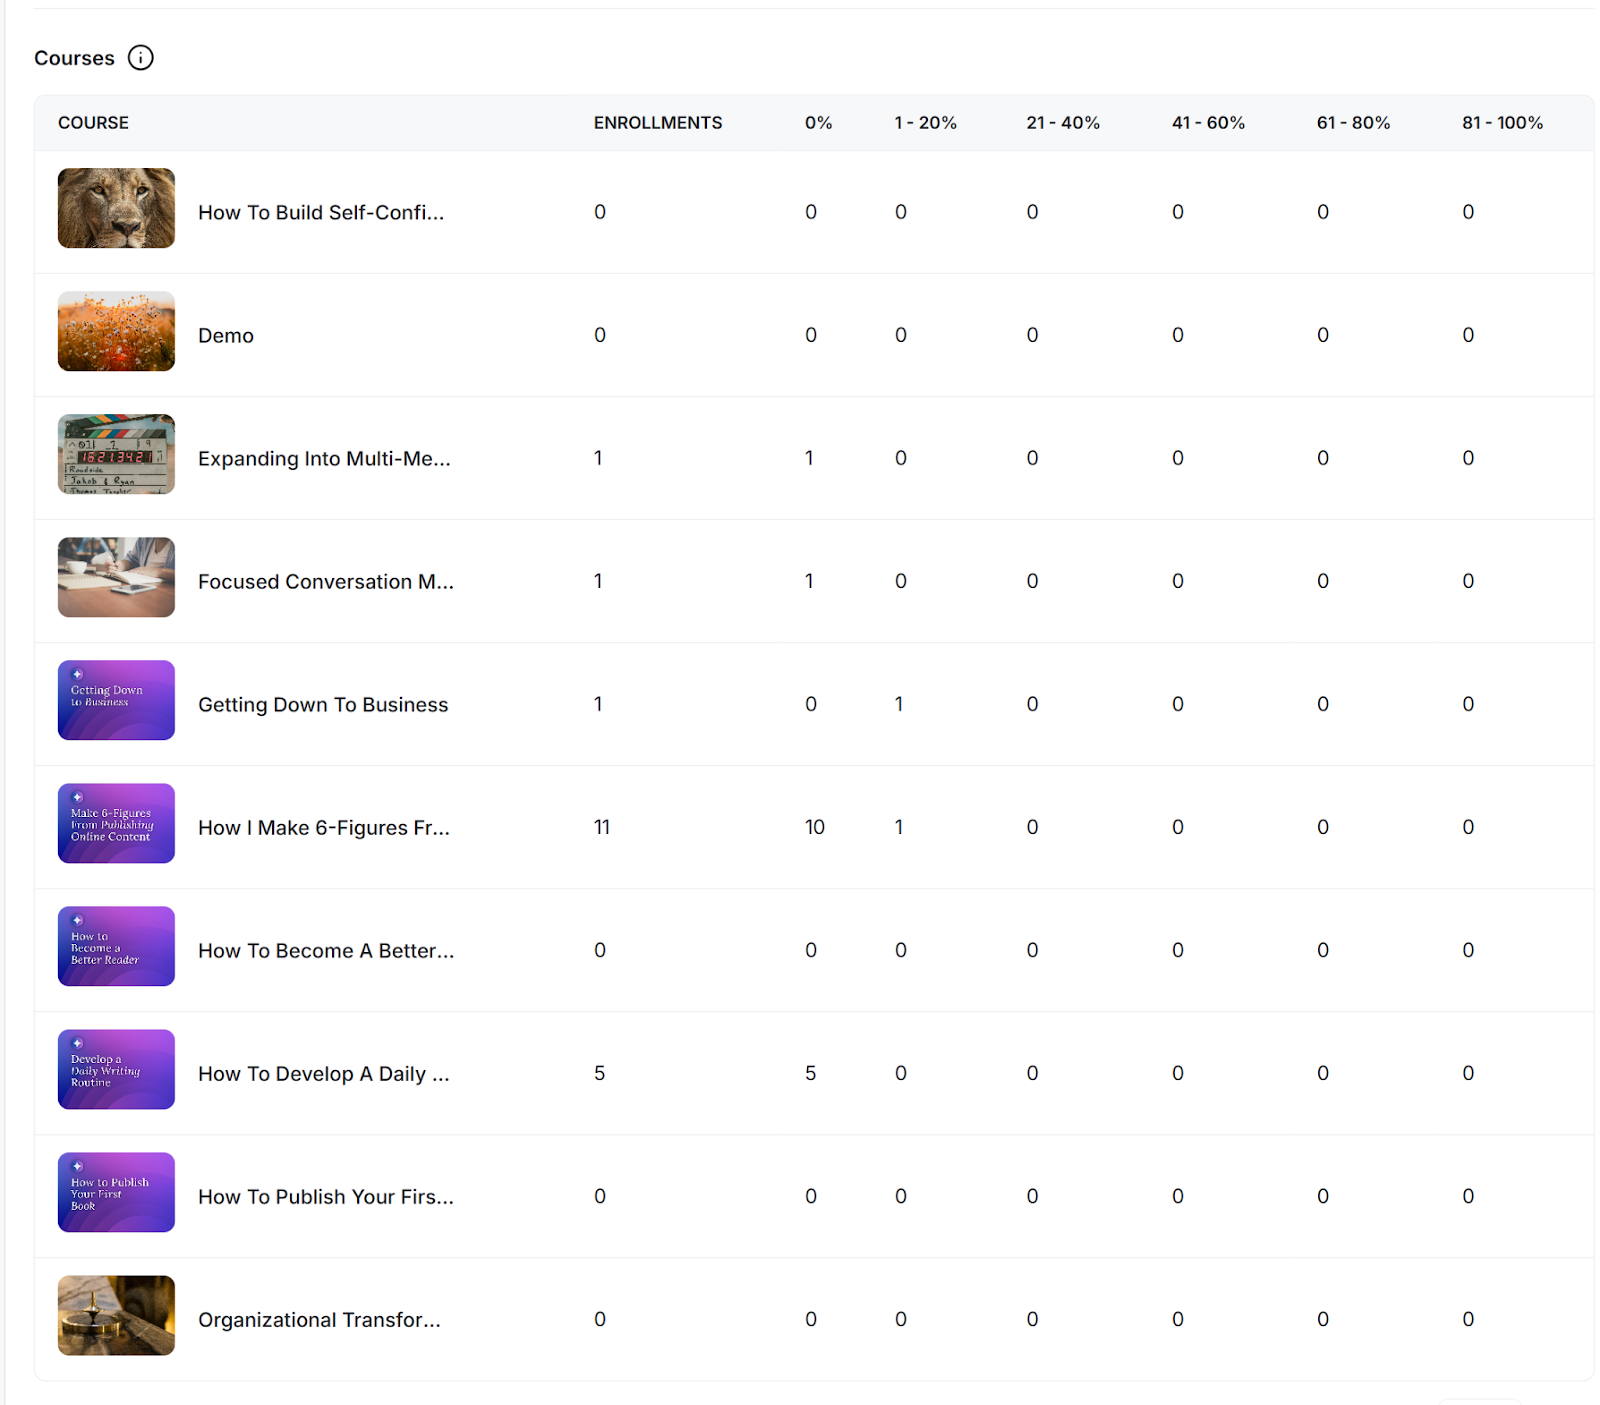
Task: Click the Courses info icon
Action: (x=141, y=58)
